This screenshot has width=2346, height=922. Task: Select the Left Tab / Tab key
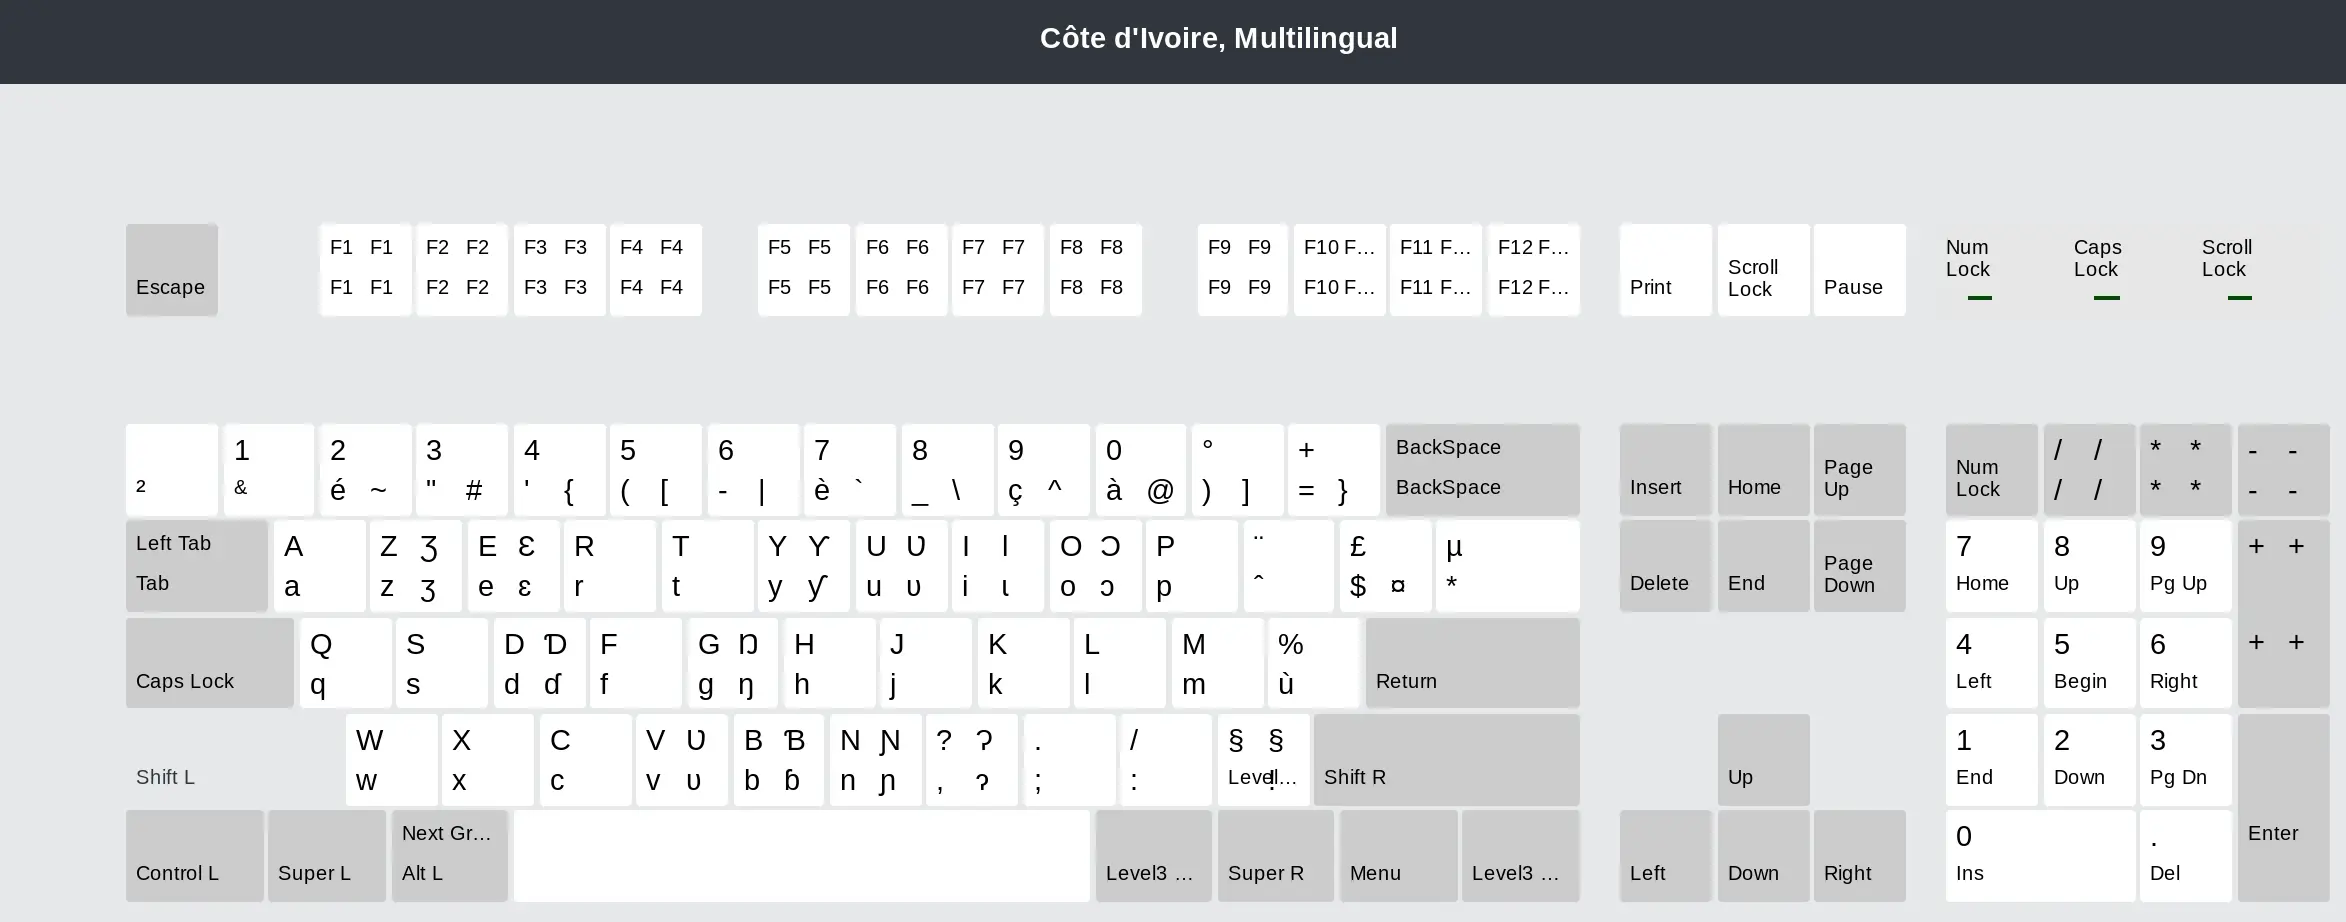[197, 566]
